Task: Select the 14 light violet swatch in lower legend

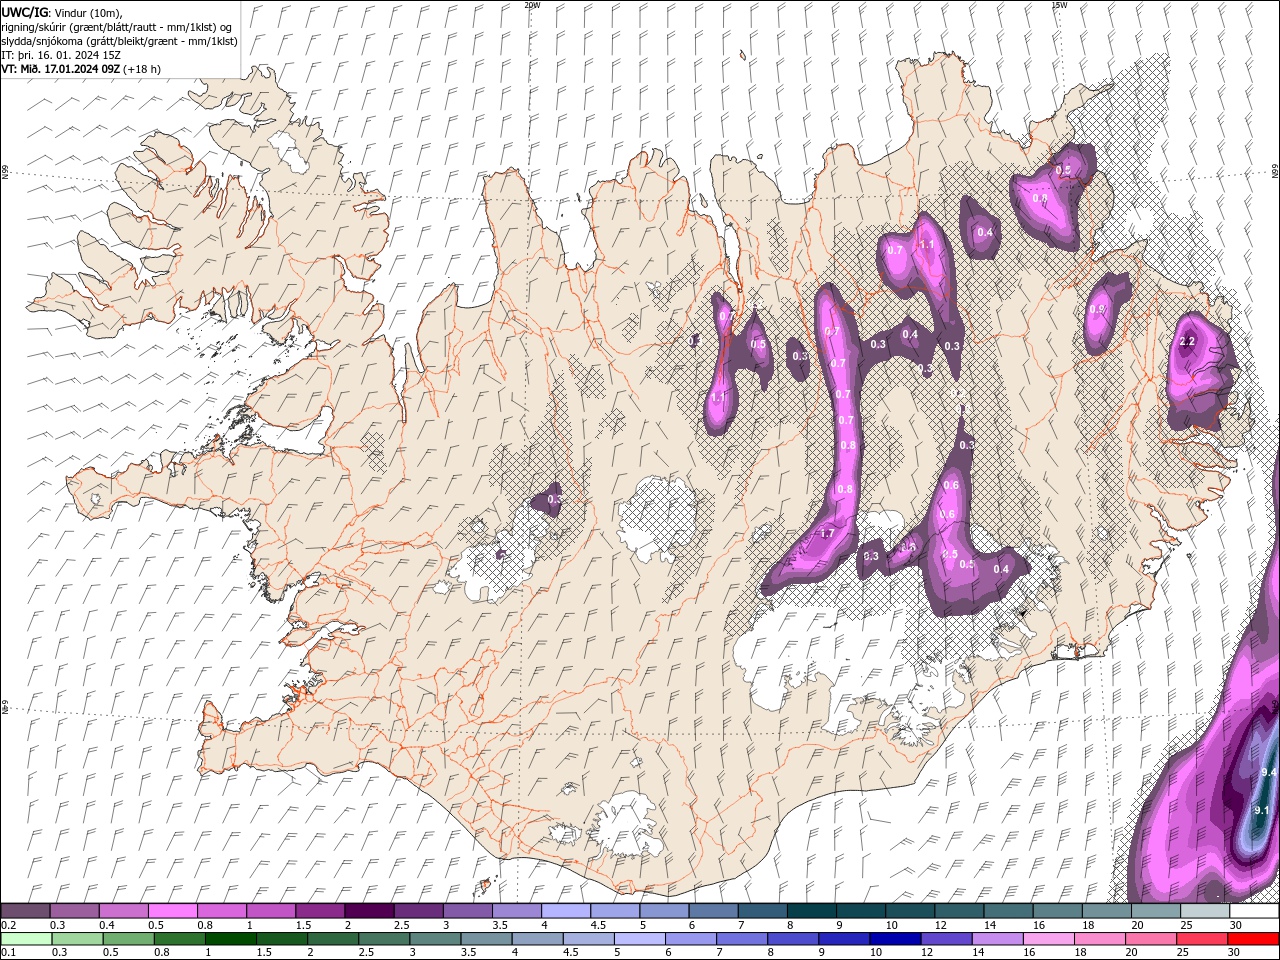Action: click(x=997, y=939)
